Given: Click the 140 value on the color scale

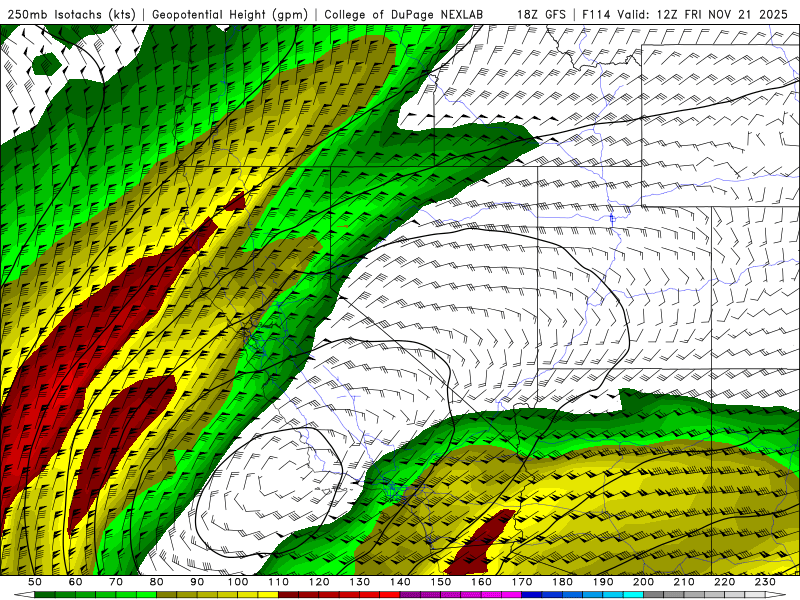Looking at the screenshot, I should (401, 582).
